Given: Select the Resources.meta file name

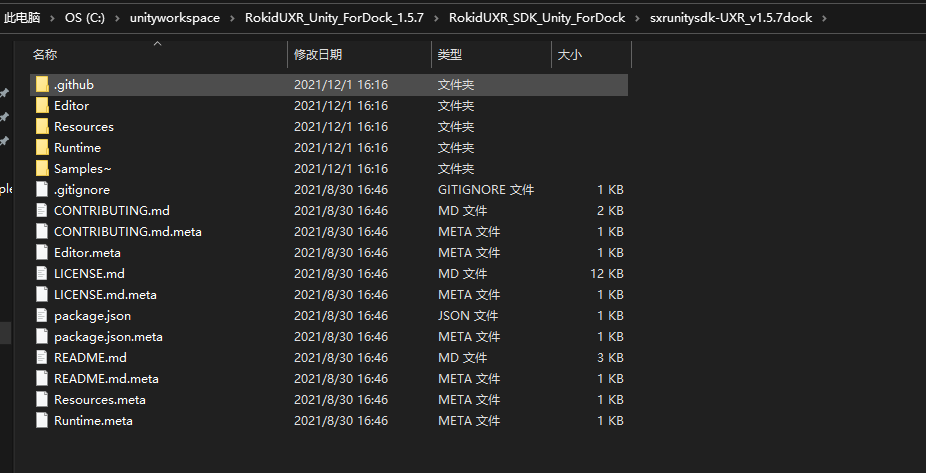Looking at the screenshot, I should [100, 399].
